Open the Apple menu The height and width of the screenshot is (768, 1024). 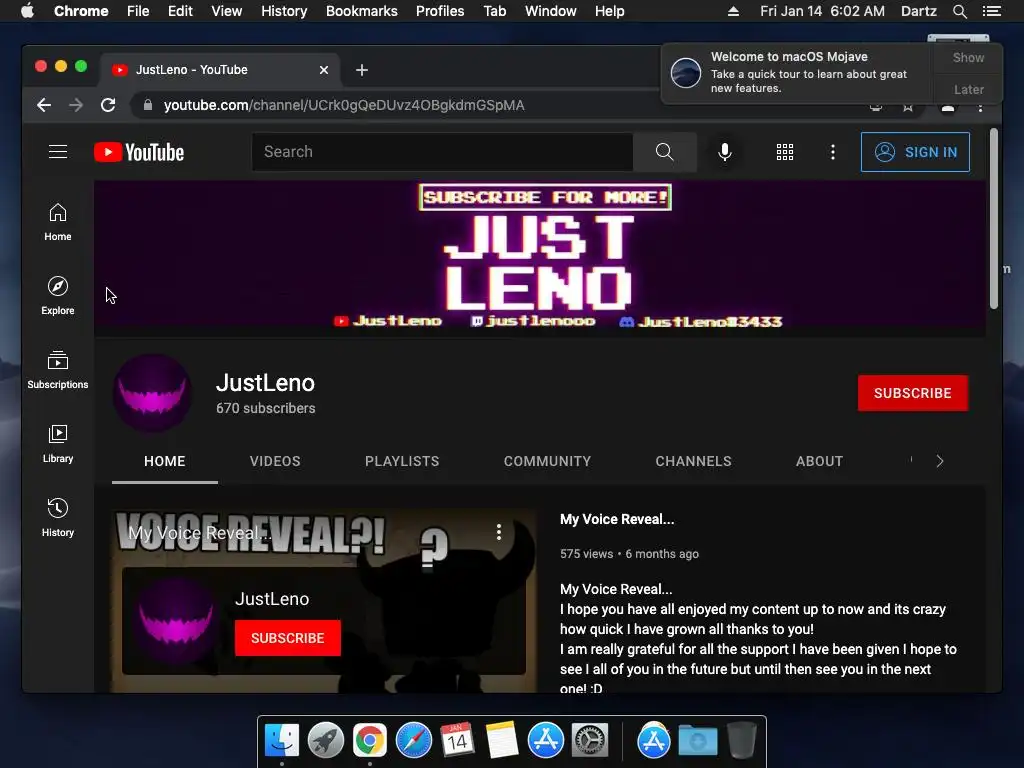click(x=27, y=11)
